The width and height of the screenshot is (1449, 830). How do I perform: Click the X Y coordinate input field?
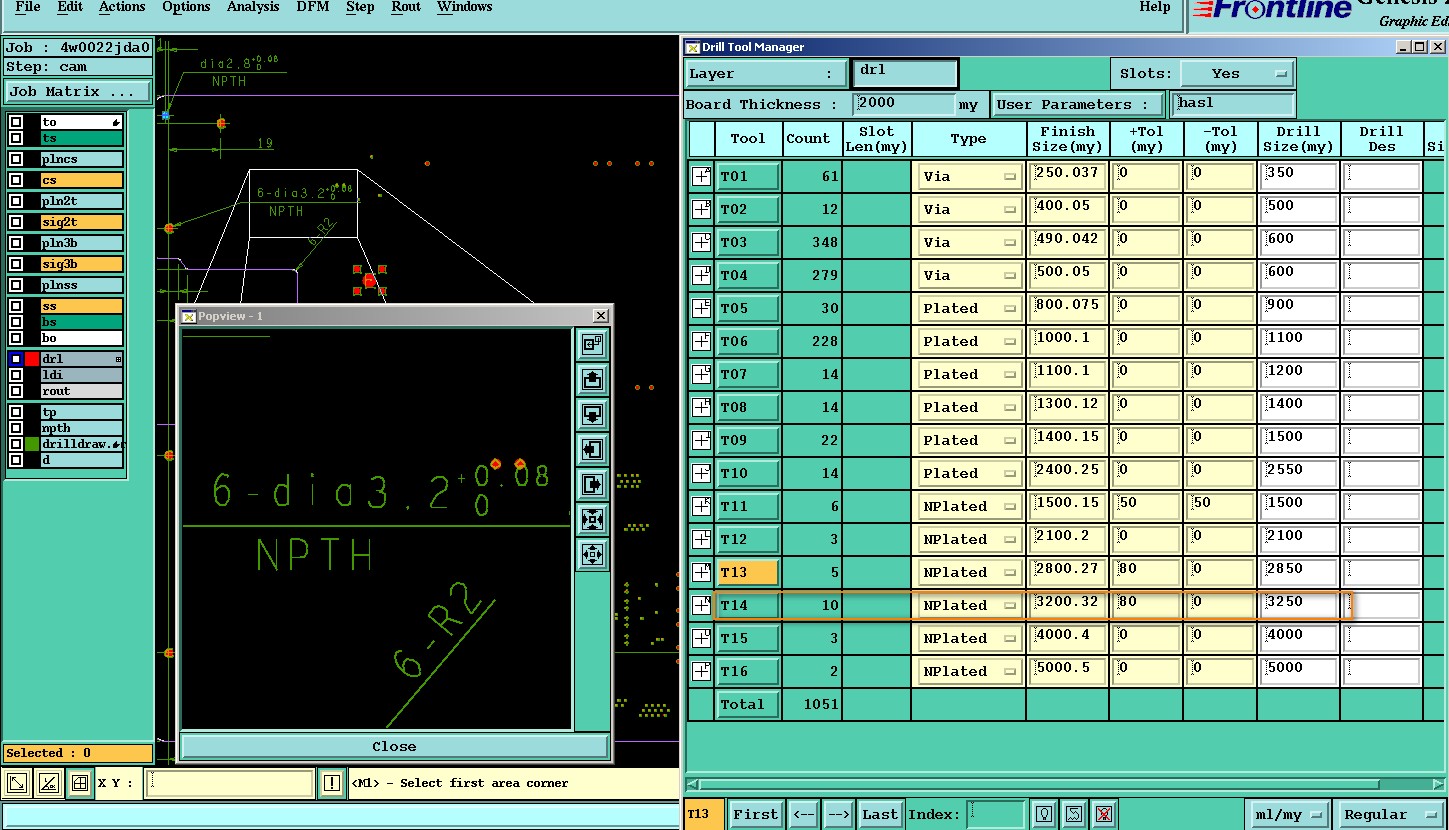click(230, 784)
